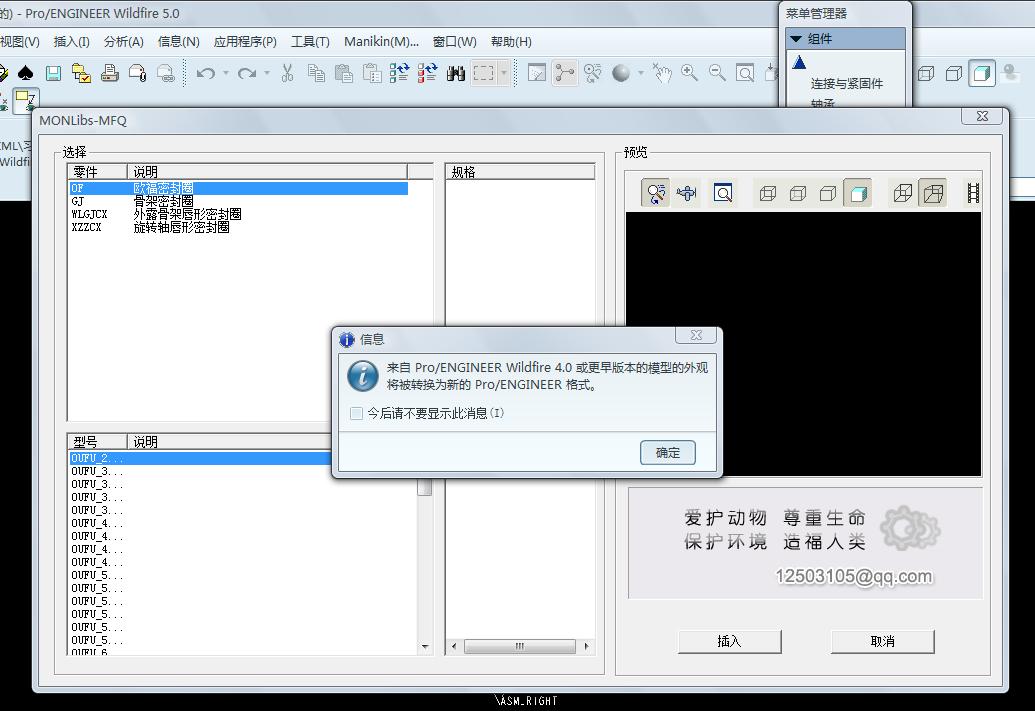1035x711 pixels.
Task: Open the 插入(I) menu
Action: point(71,42)
